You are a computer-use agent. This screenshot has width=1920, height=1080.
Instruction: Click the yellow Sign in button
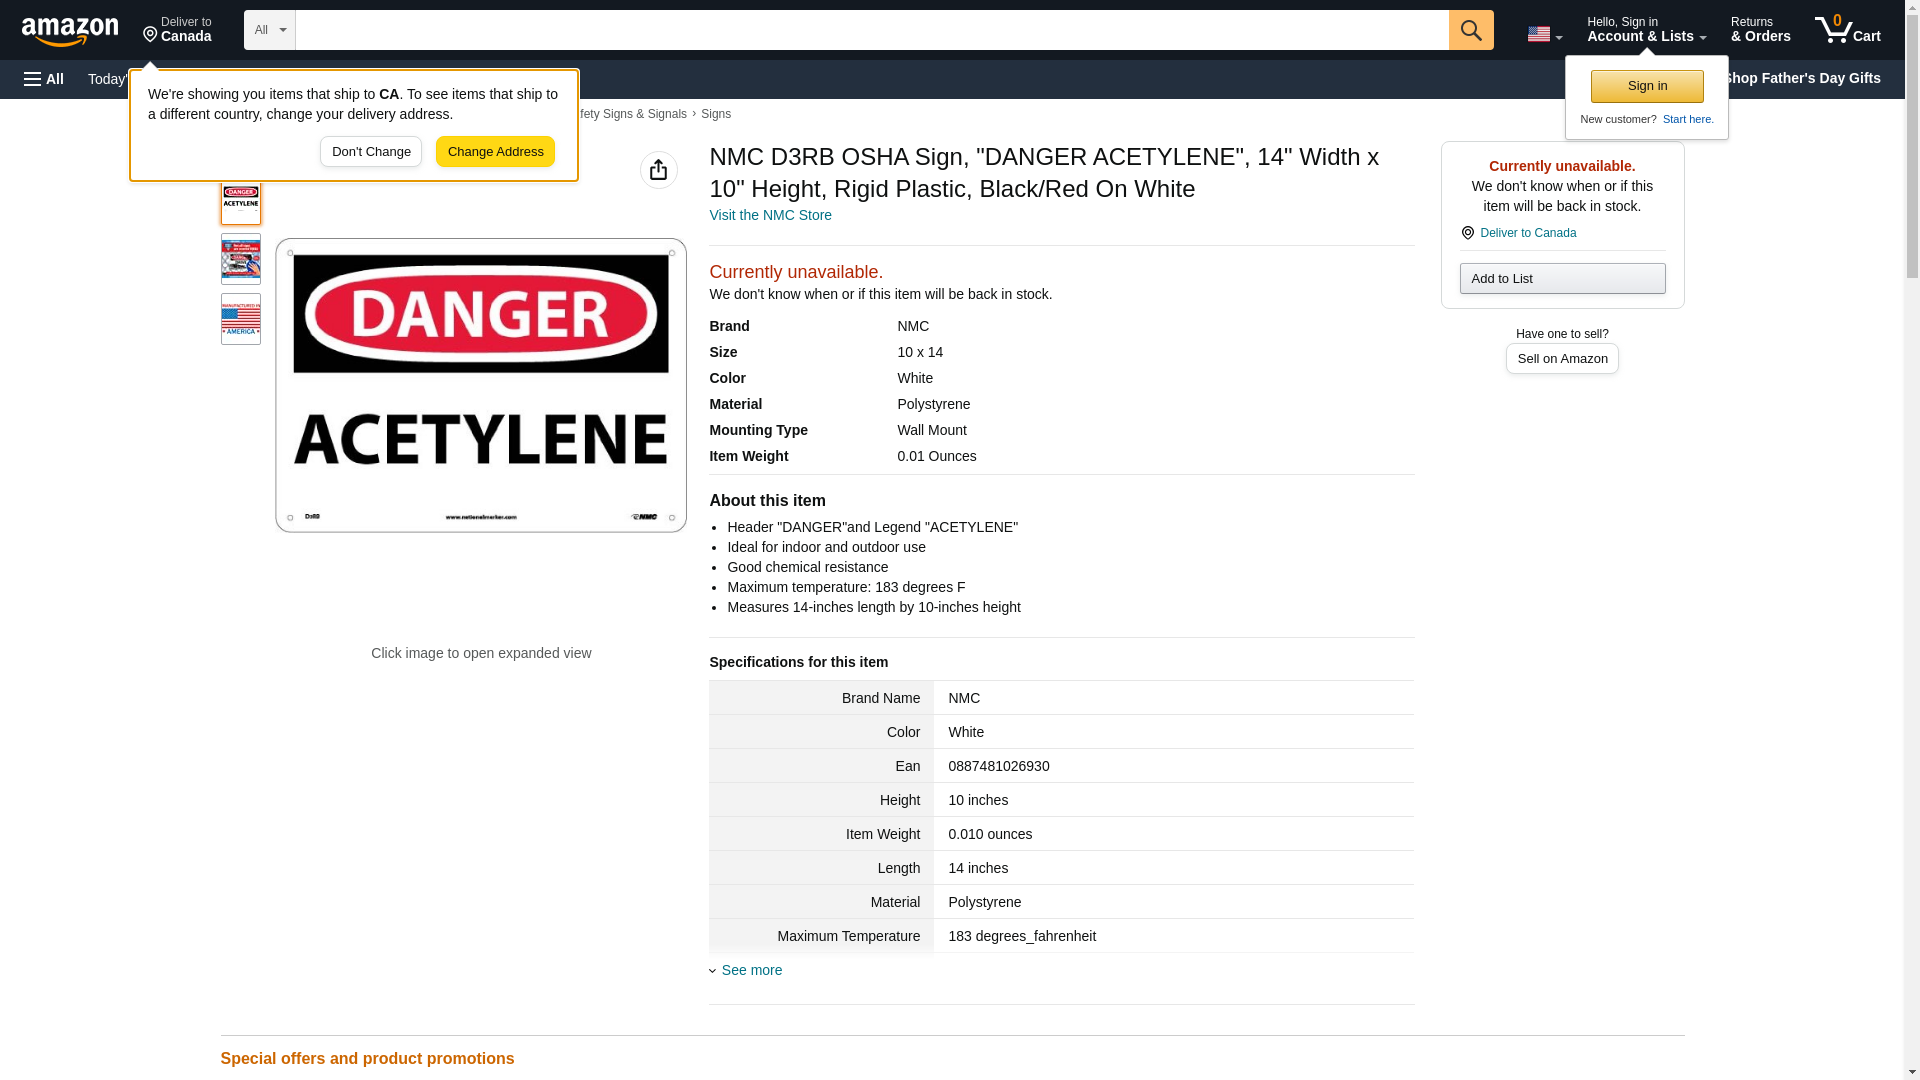pyautogui.click(x=1646, y=86)
